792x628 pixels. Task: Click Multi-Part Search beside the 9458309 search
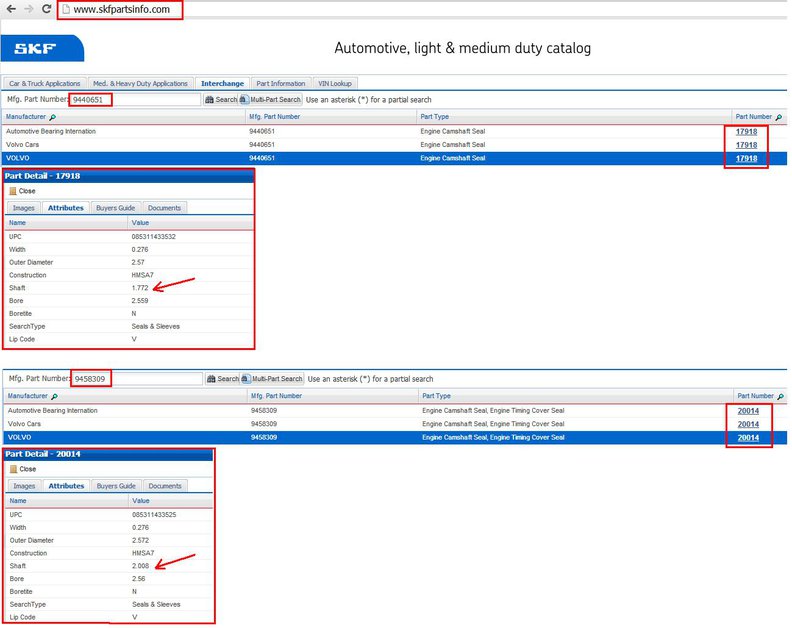(272, 379)
